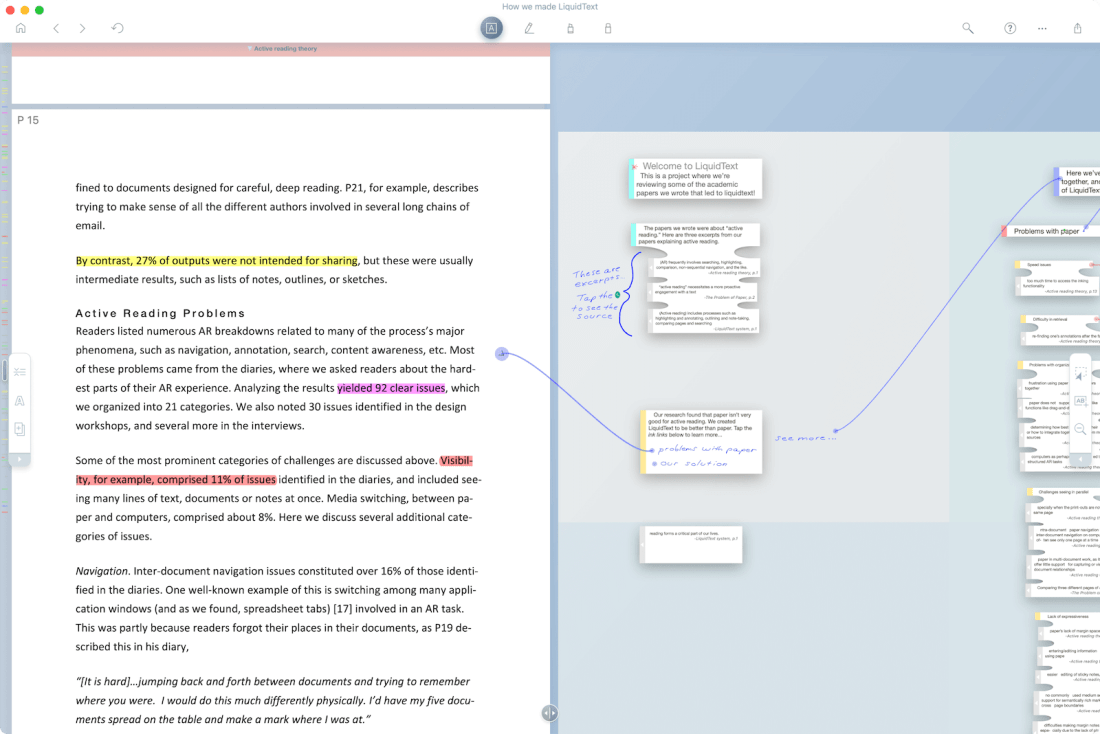The height and width of the screenshot is (734, 1100).
Task: Go to the home screen icon
Action: (x=21, y=28)
